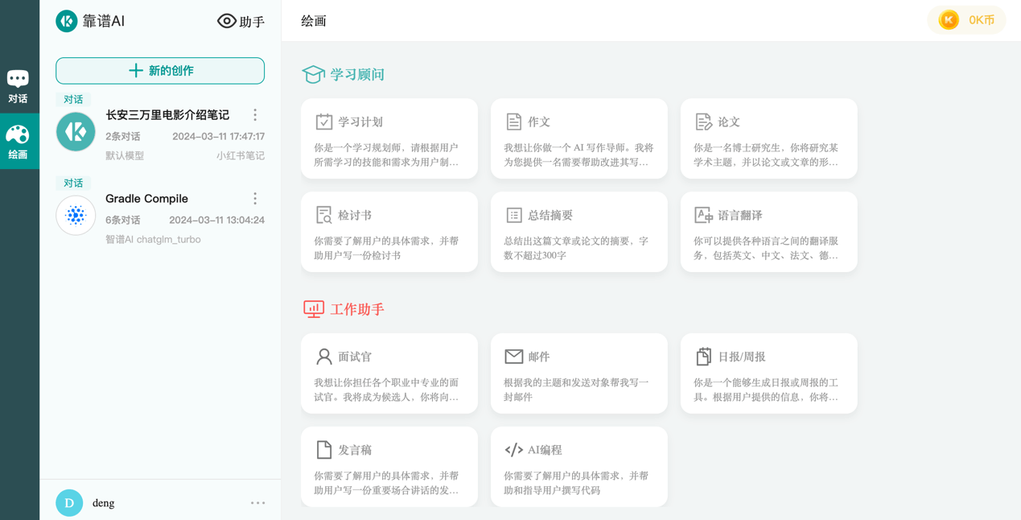The height and width of the screenshot is (520, 1021).
Task: Open the three-dot menu for Gradle Compile
Action: (x=255, y=198)
